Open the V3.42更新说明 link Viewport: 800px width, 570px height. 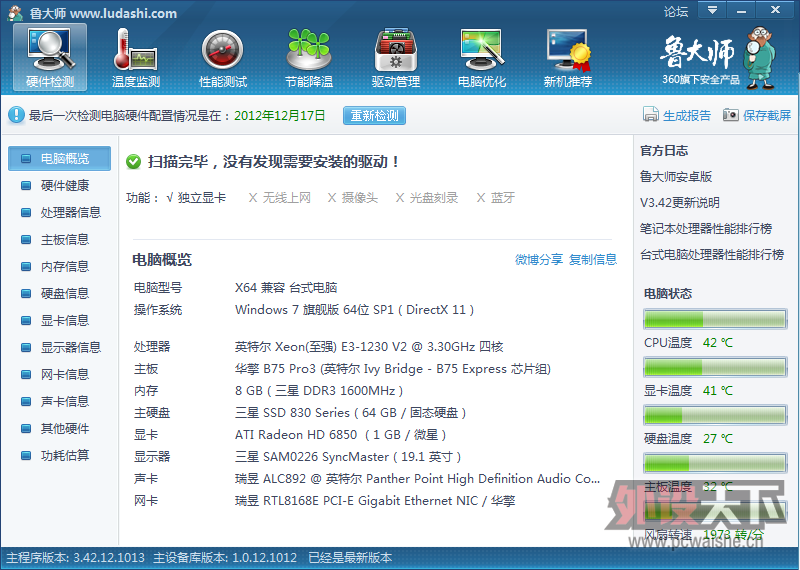pos(680,203)
